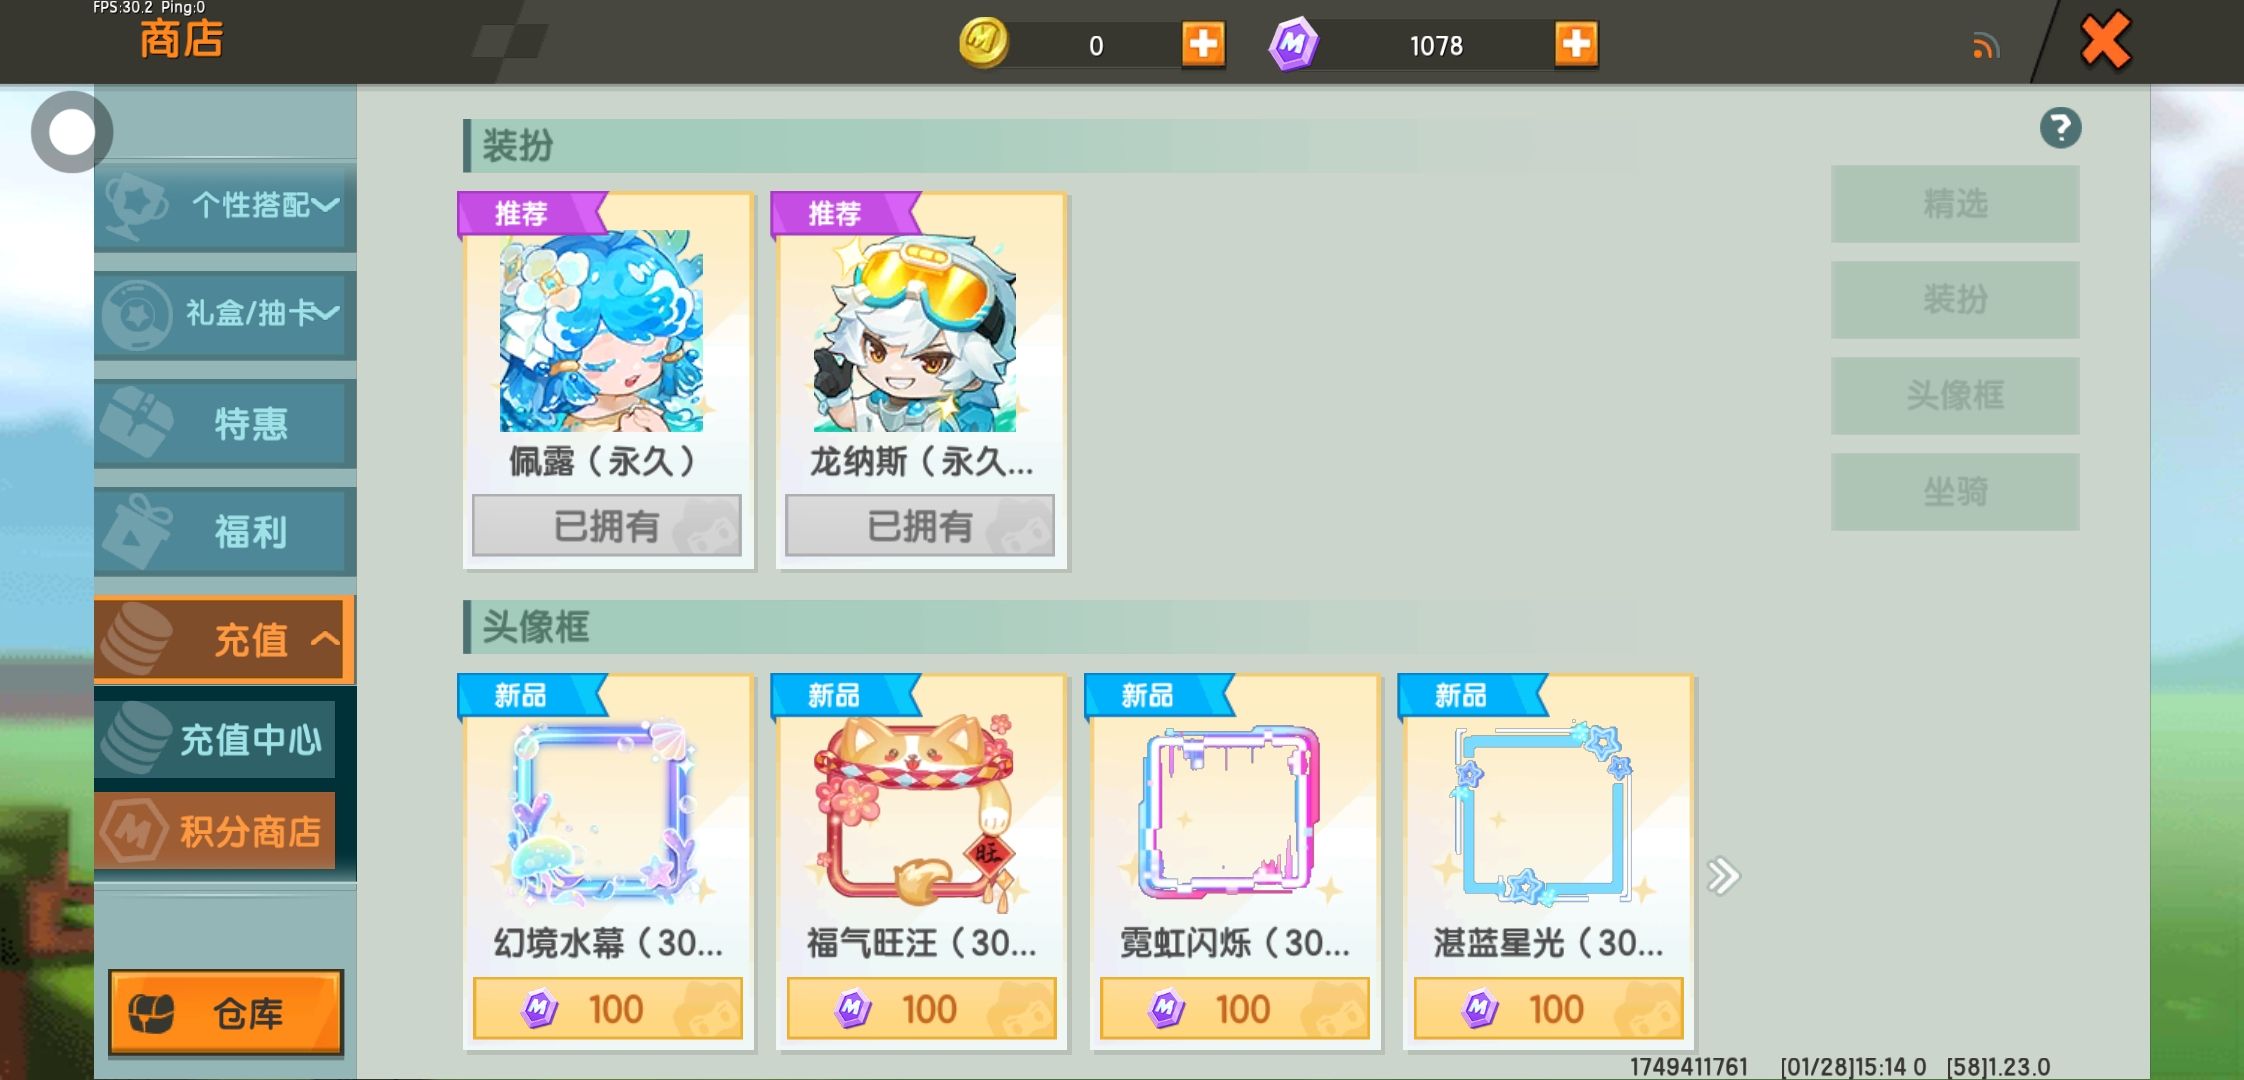Image resolution: width=2244 pixels, height=1080 pixels.
Task: Open the help question mark icon
Action: [x=2060, y=128]
